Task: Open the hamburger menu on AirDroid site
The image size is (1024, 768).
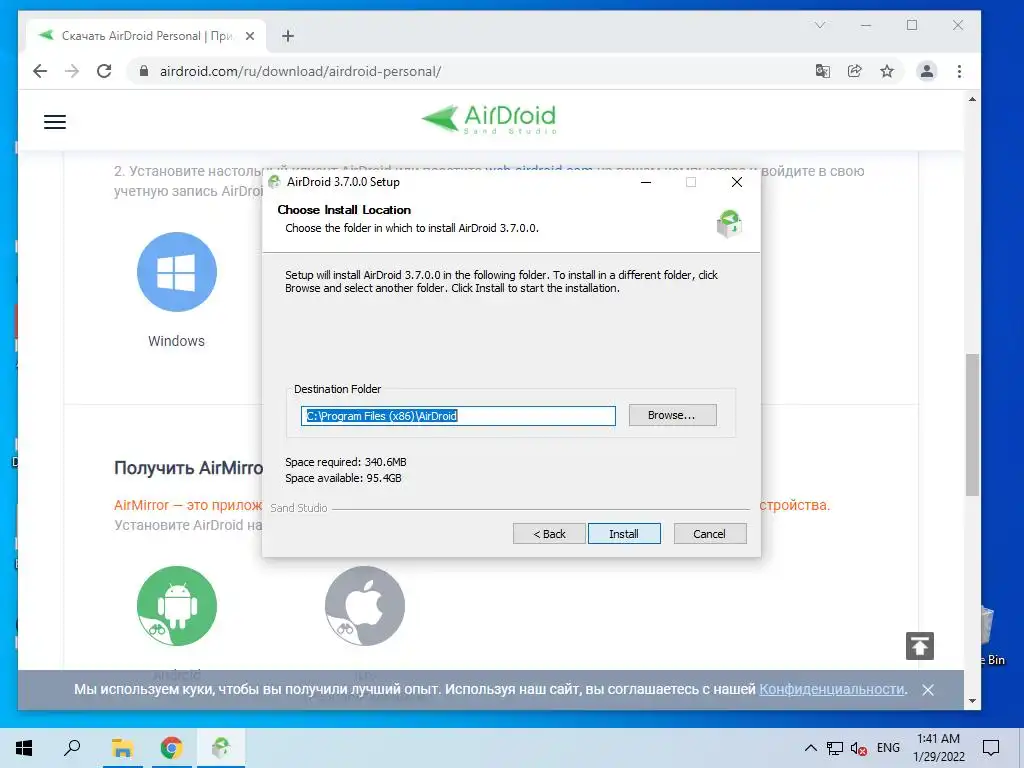Action: click(55, 121)
